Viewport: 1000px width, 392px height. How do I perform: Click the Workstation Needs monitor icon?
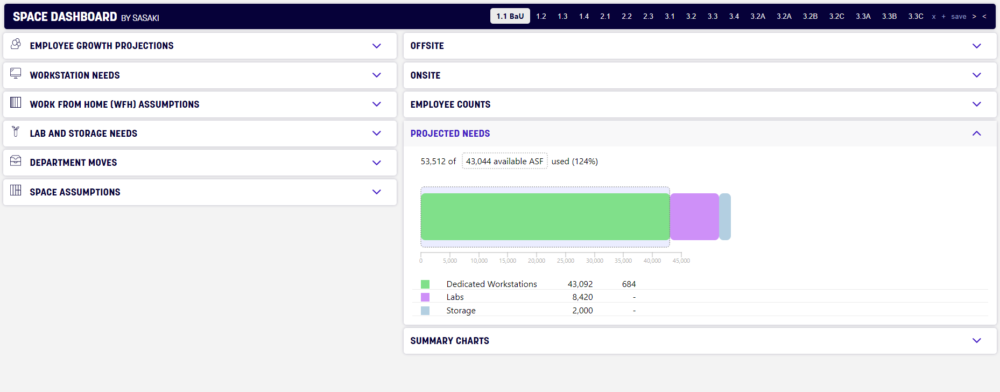click(17, 74)
